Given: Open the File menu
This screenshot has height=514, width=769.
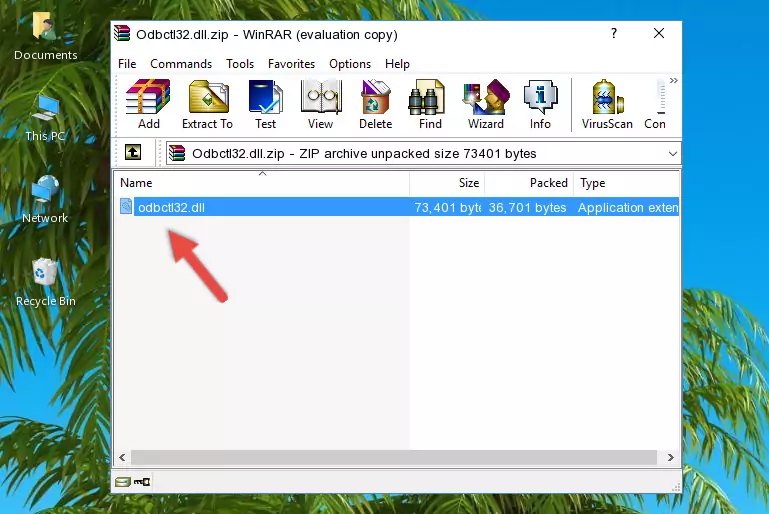Looking at the screenshot, I should (x=127, y=64).
